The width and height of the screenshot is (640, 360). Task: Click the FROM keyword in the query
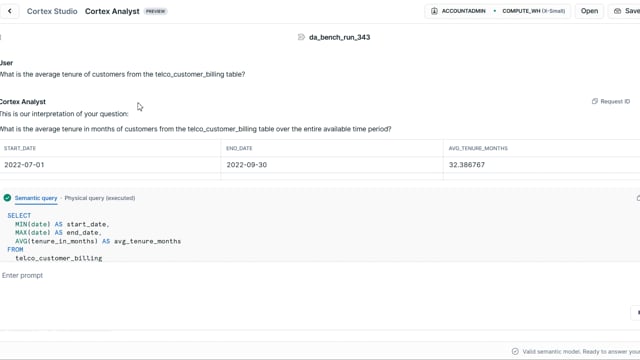[15, 249]
